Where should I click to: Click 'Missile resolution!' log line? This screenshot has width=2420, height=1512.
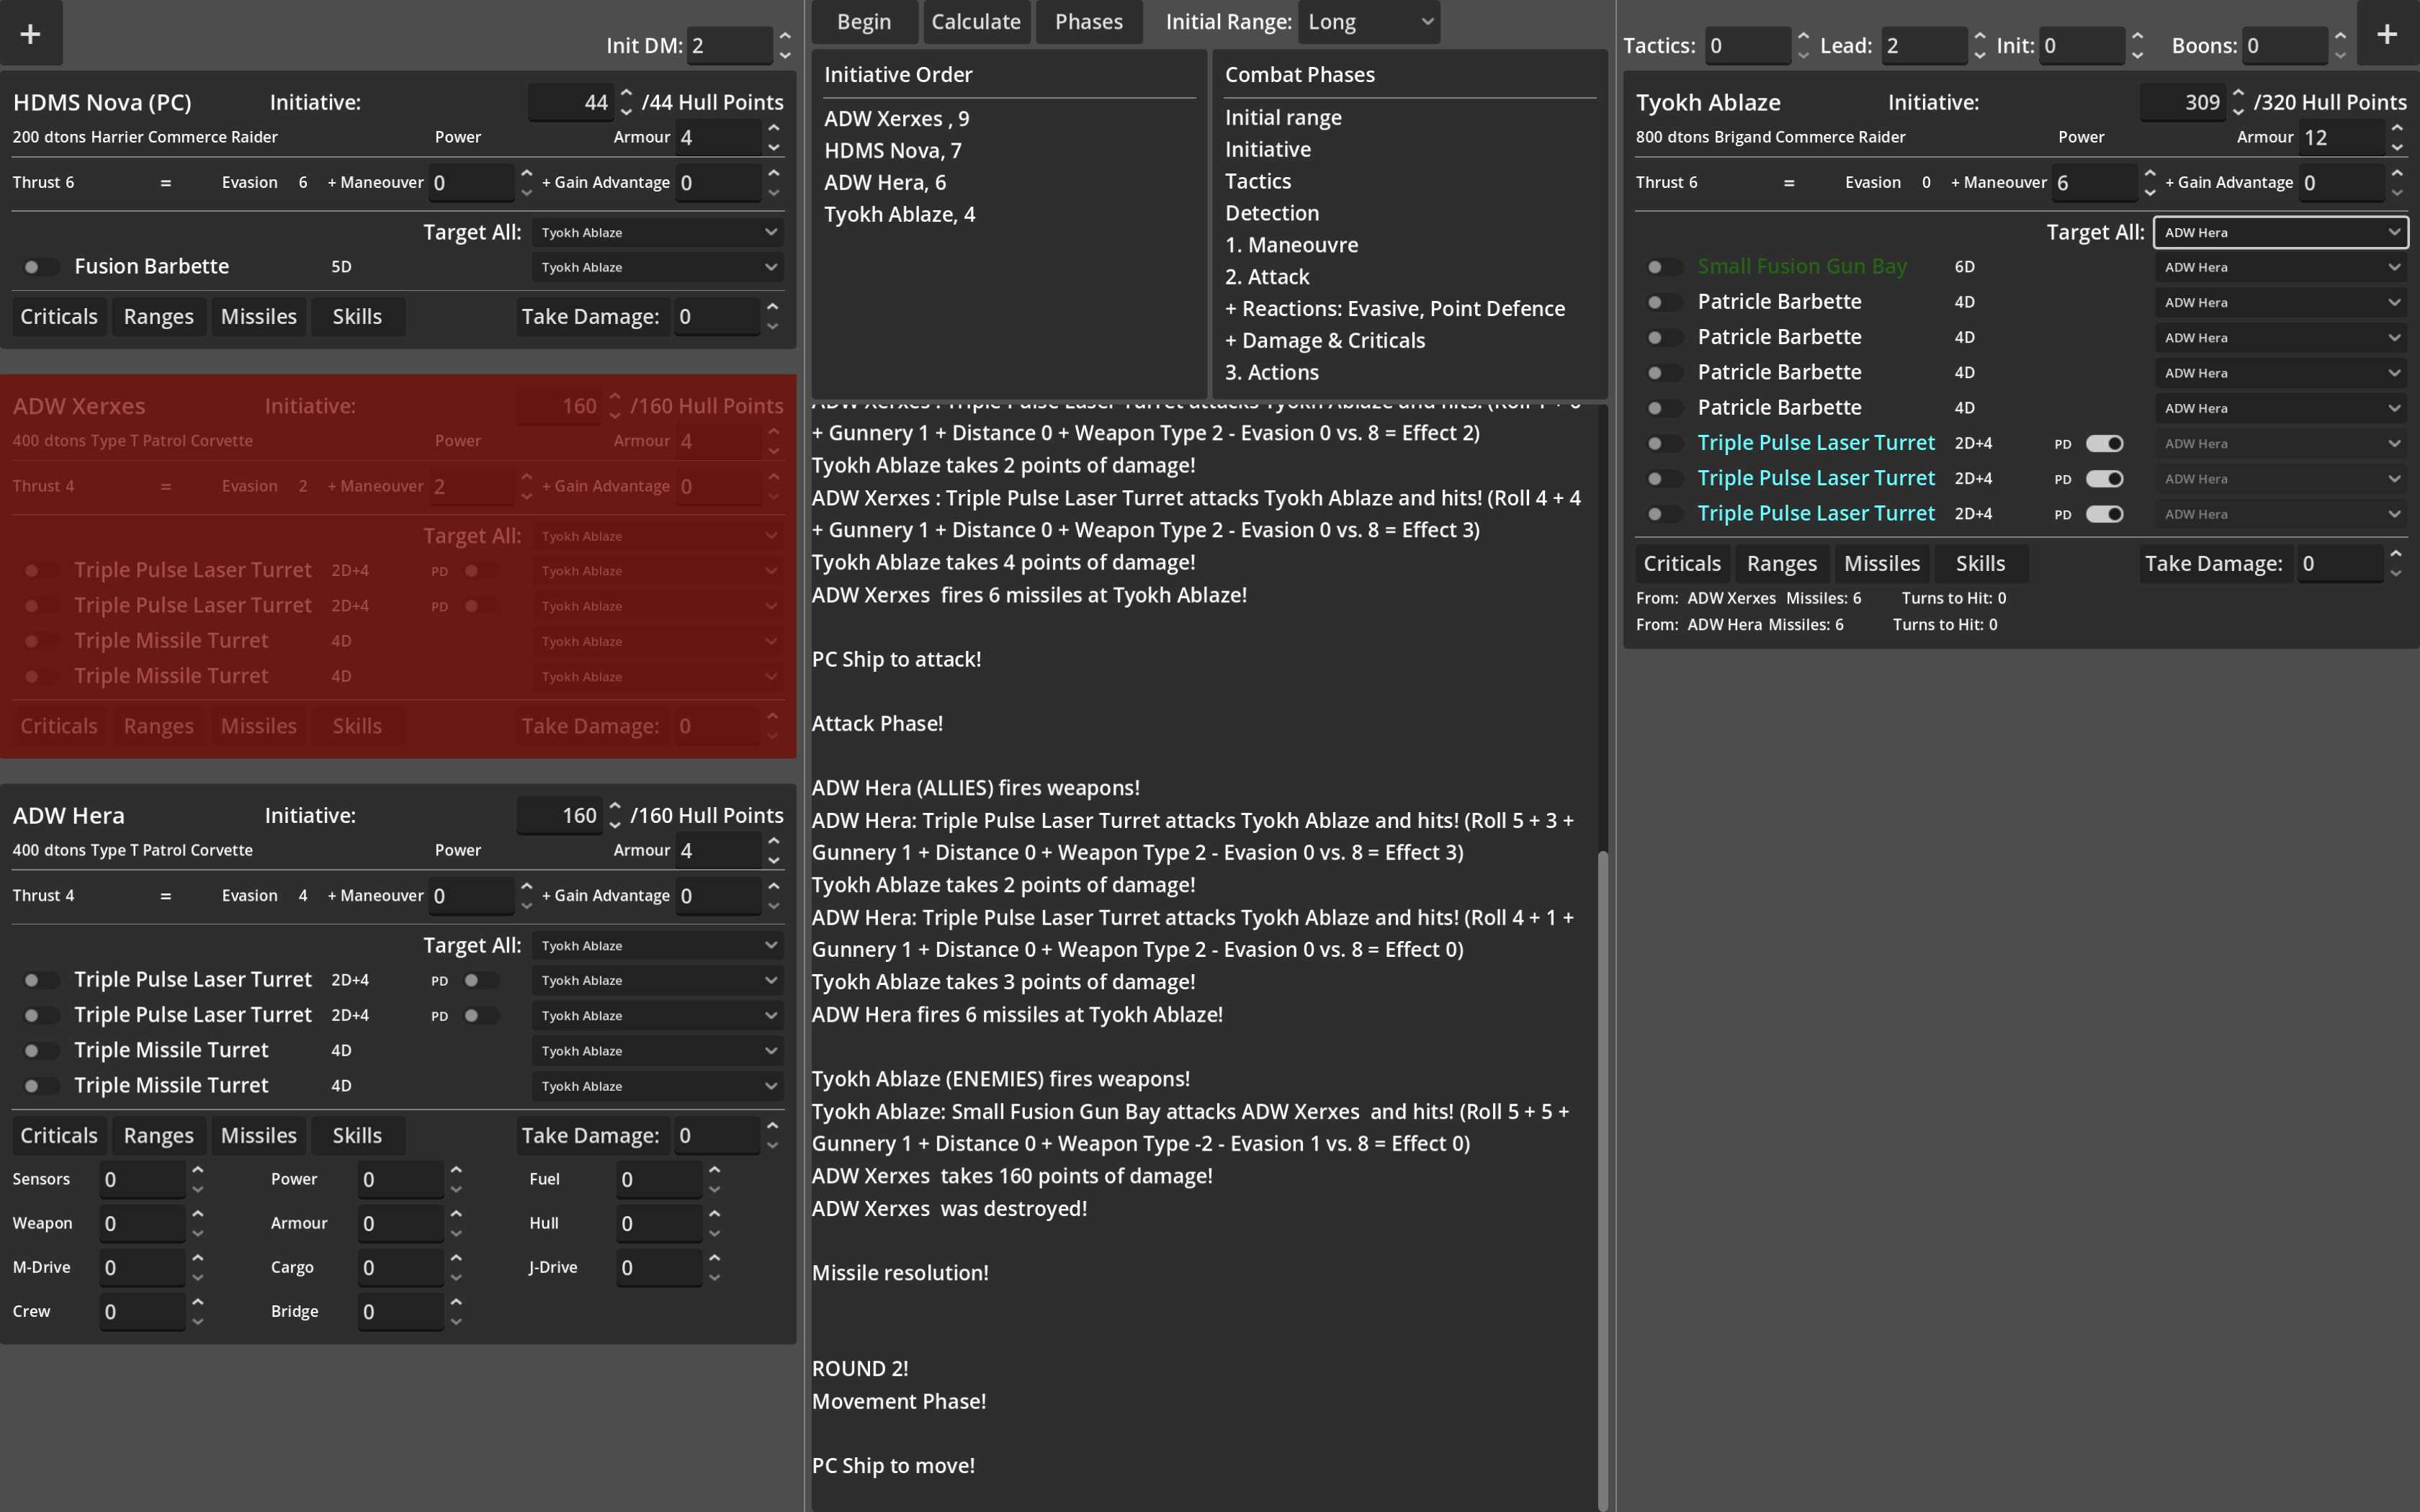900,1273
